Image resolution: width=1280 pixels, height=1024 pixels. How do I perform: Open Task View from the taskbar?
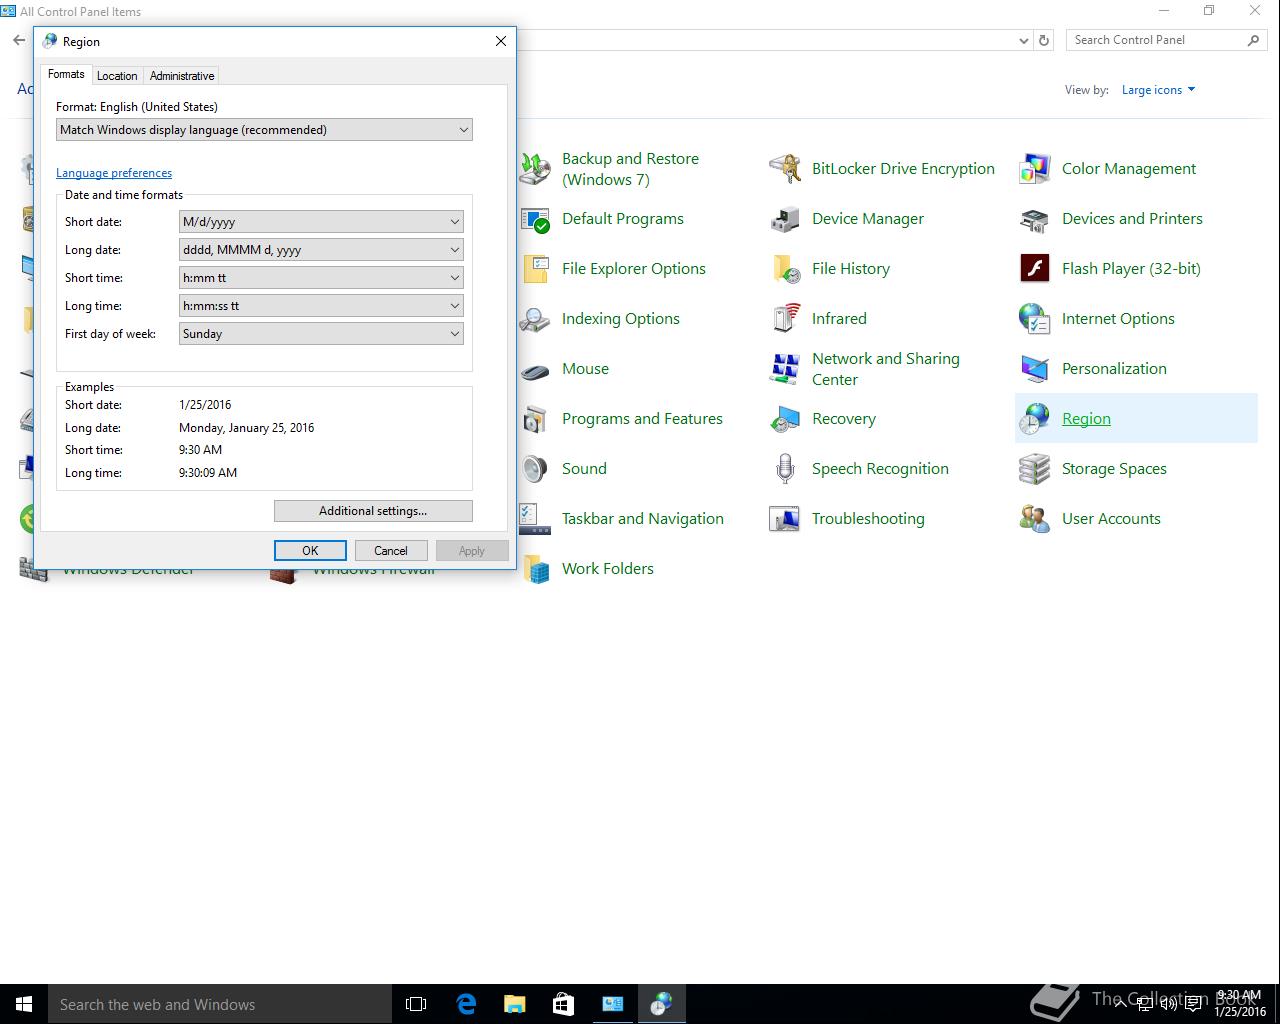point(416,1004)
